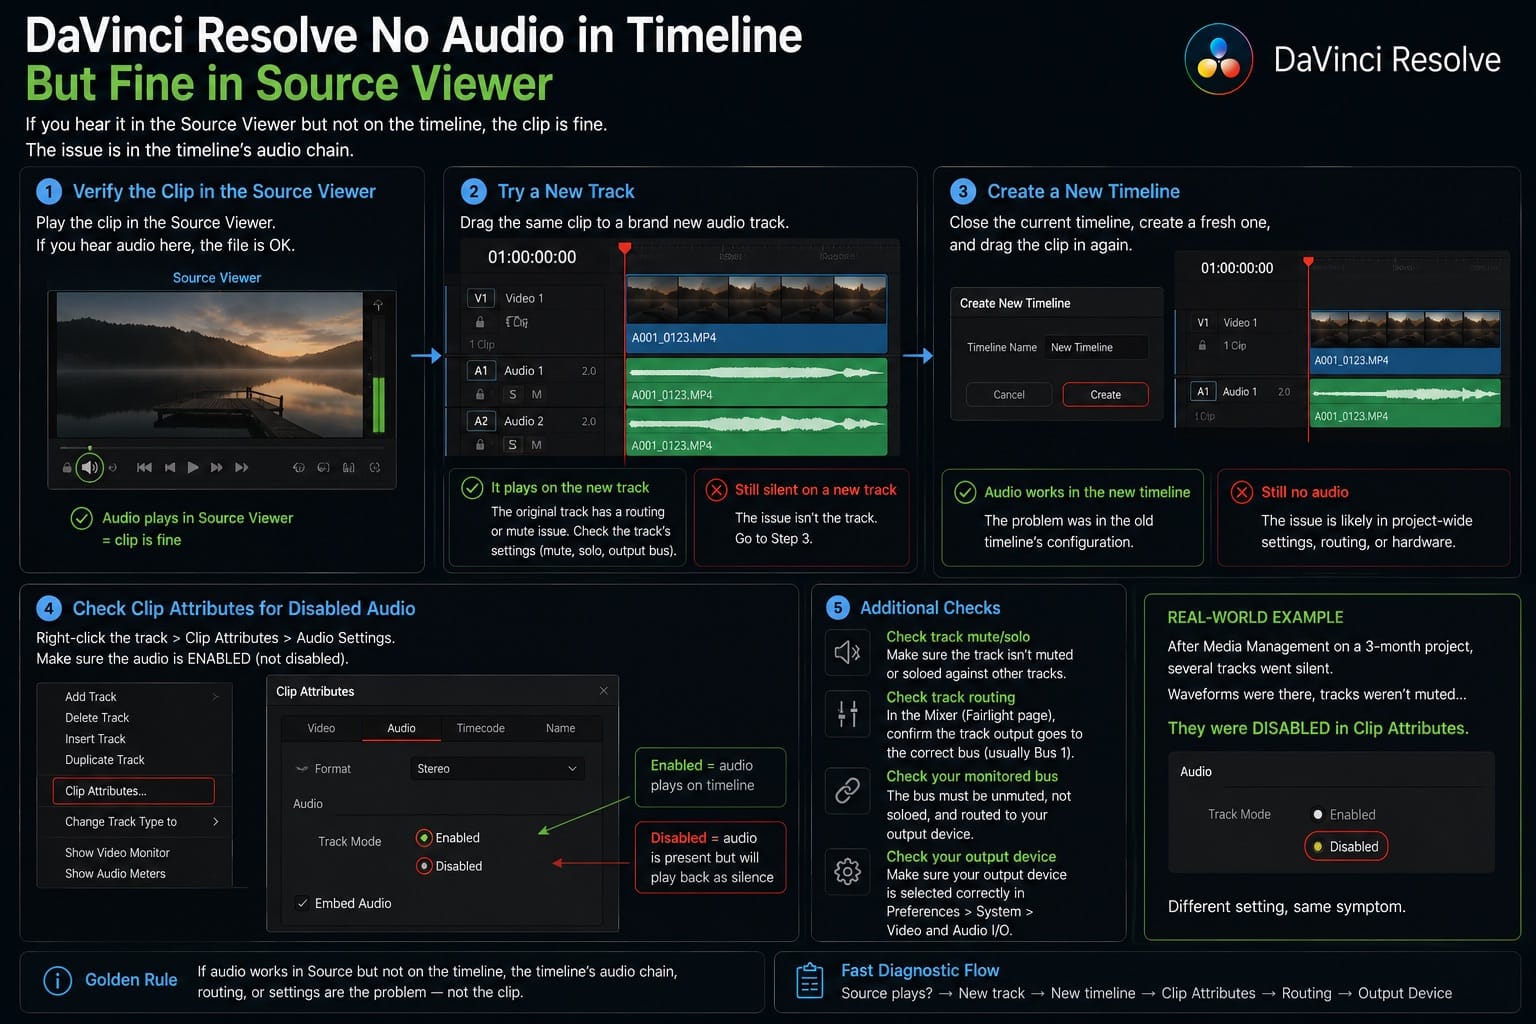This screenshot has width=1536, height=1024.
Task: Open Clip Attributes... from the context menu
Action: (x=133, y=791)
